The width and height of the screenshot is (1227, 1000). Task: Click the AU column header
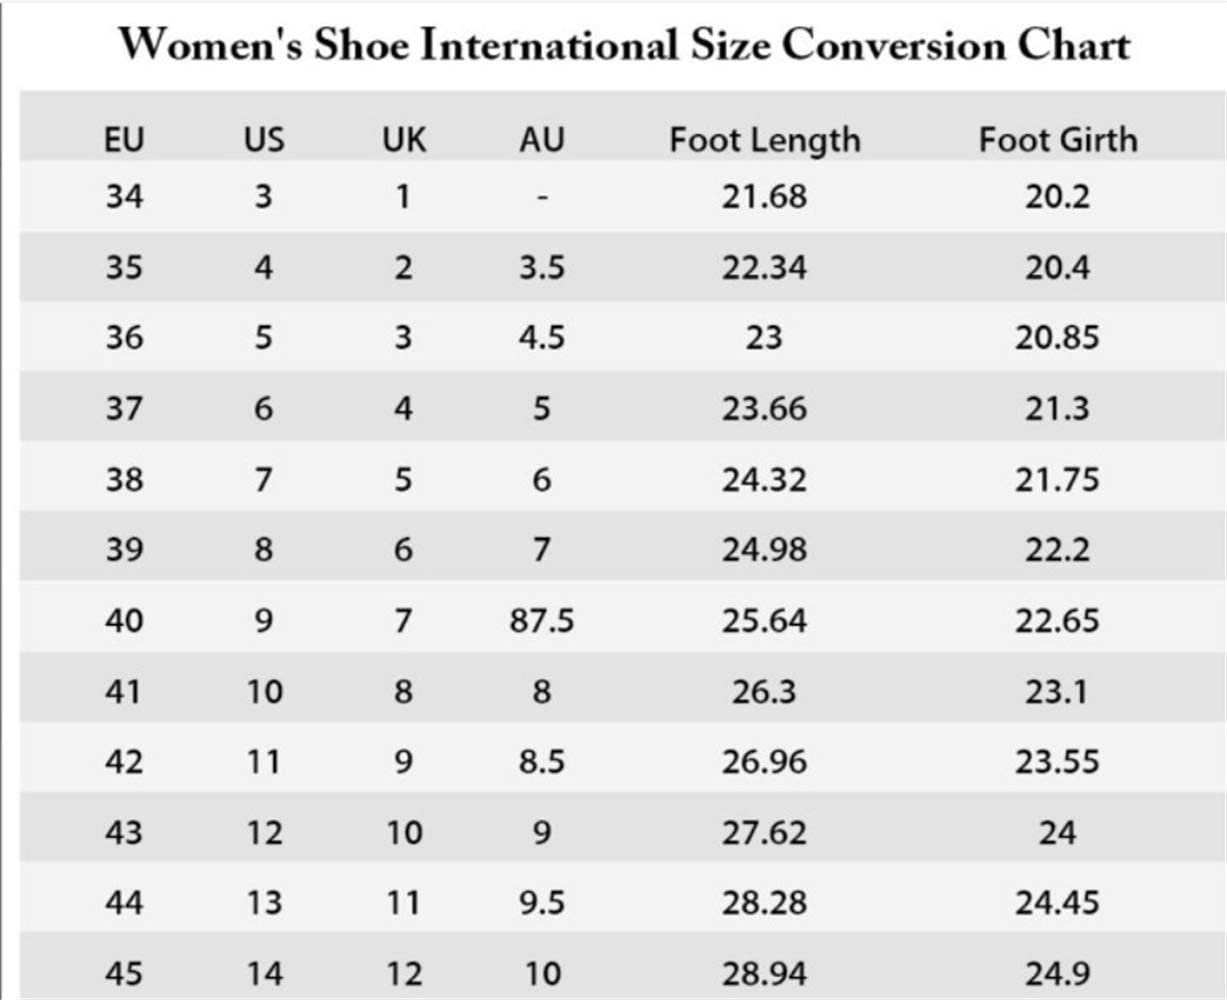point(541,140)
